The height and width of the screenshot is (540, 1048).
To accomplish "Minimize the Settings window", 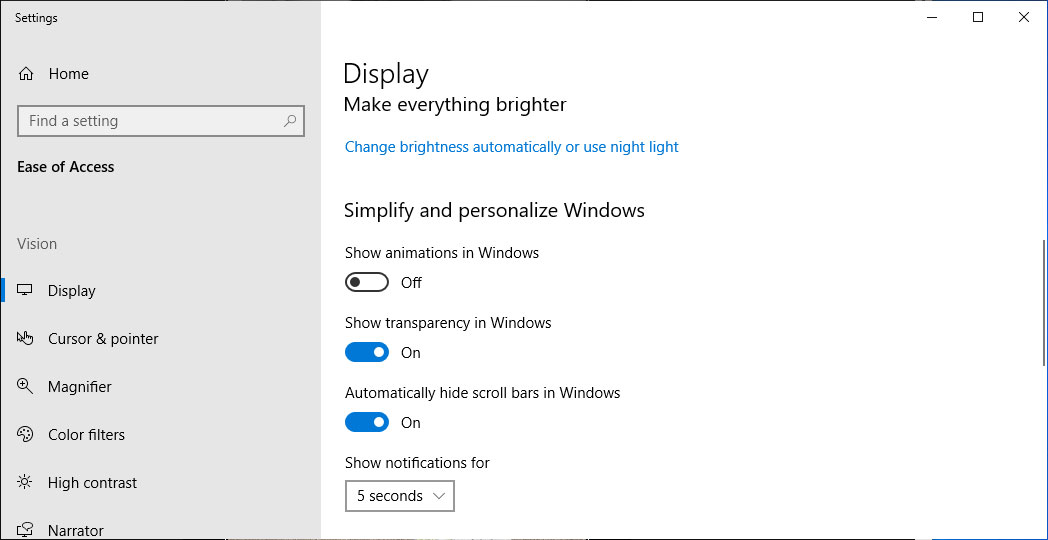I will [x=932, y=18].
